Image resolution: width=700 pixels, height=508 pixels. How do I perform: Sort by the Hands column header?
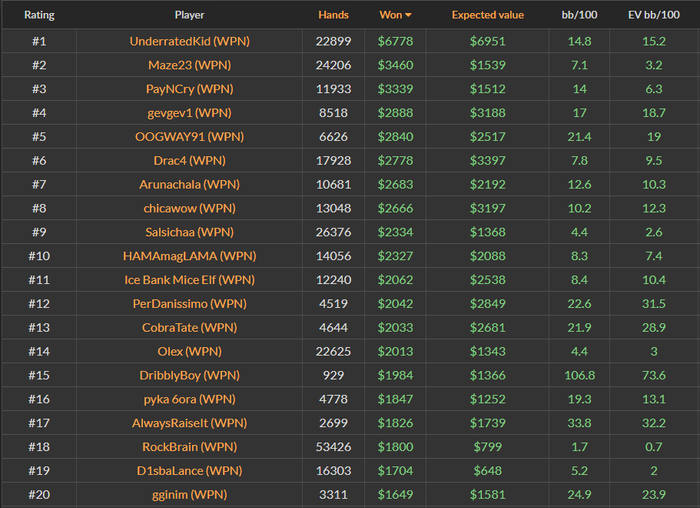click(333, 15)
